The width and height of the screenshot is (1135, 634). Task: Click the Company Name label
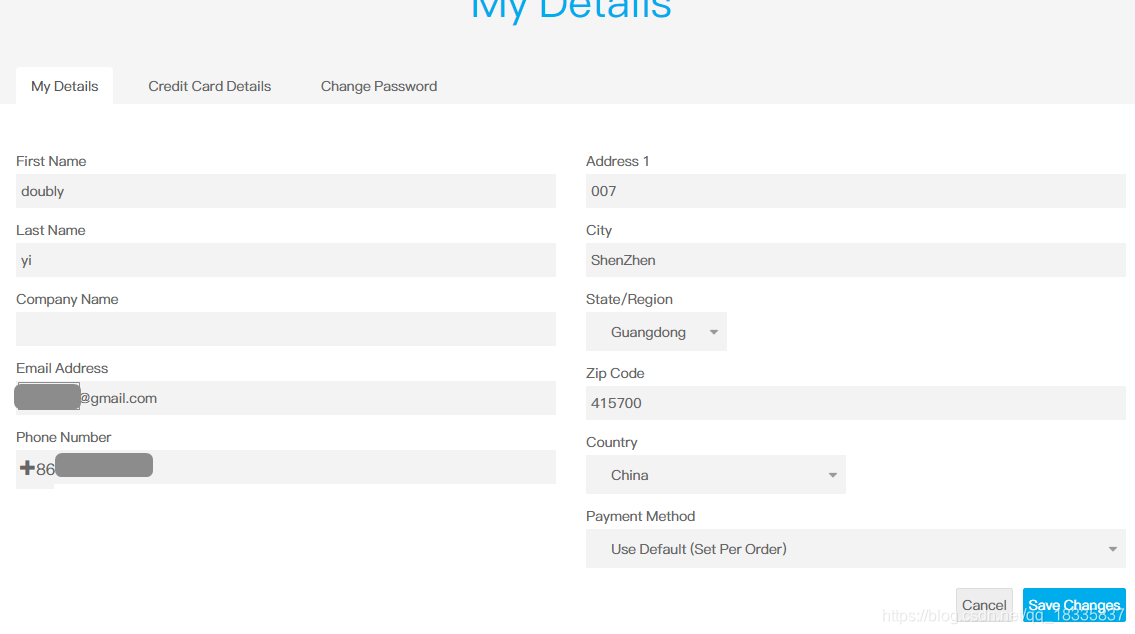click(67, 300)
